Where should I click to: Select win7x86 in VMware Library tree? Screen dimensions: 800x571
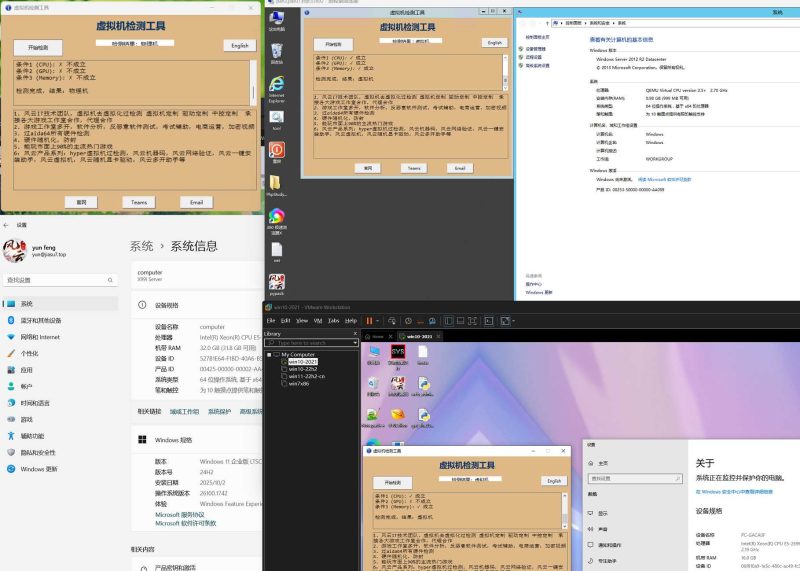[298, 383]
